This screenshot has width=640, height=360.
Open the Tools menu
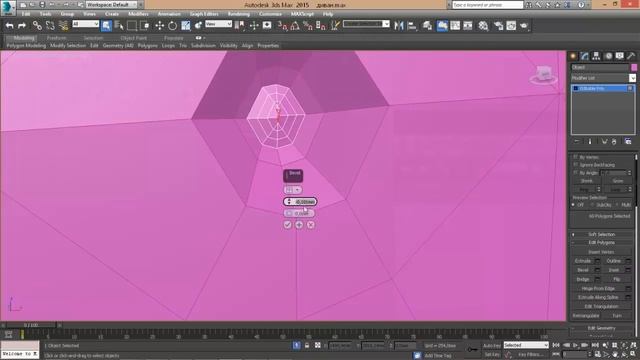pyautogui.click(x=45, y=14)
